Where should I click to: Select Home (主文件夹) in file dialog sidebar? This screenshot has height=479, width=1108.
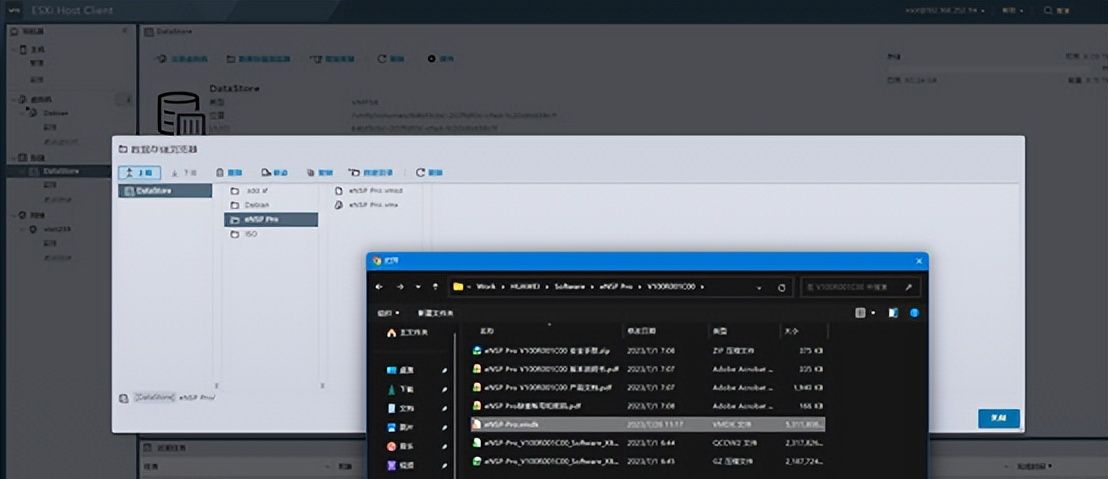coord(408,333)
